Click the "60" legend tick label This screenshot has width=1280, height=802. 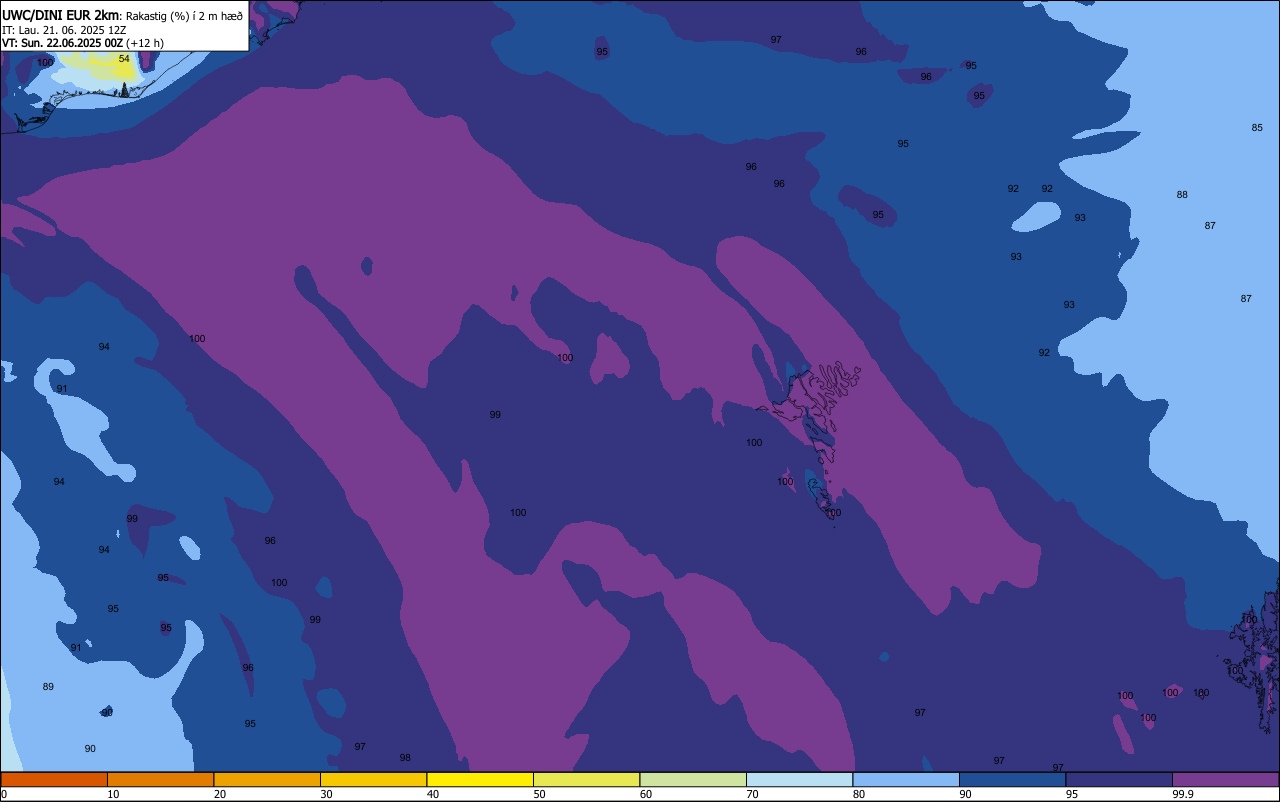pos(646,794)
